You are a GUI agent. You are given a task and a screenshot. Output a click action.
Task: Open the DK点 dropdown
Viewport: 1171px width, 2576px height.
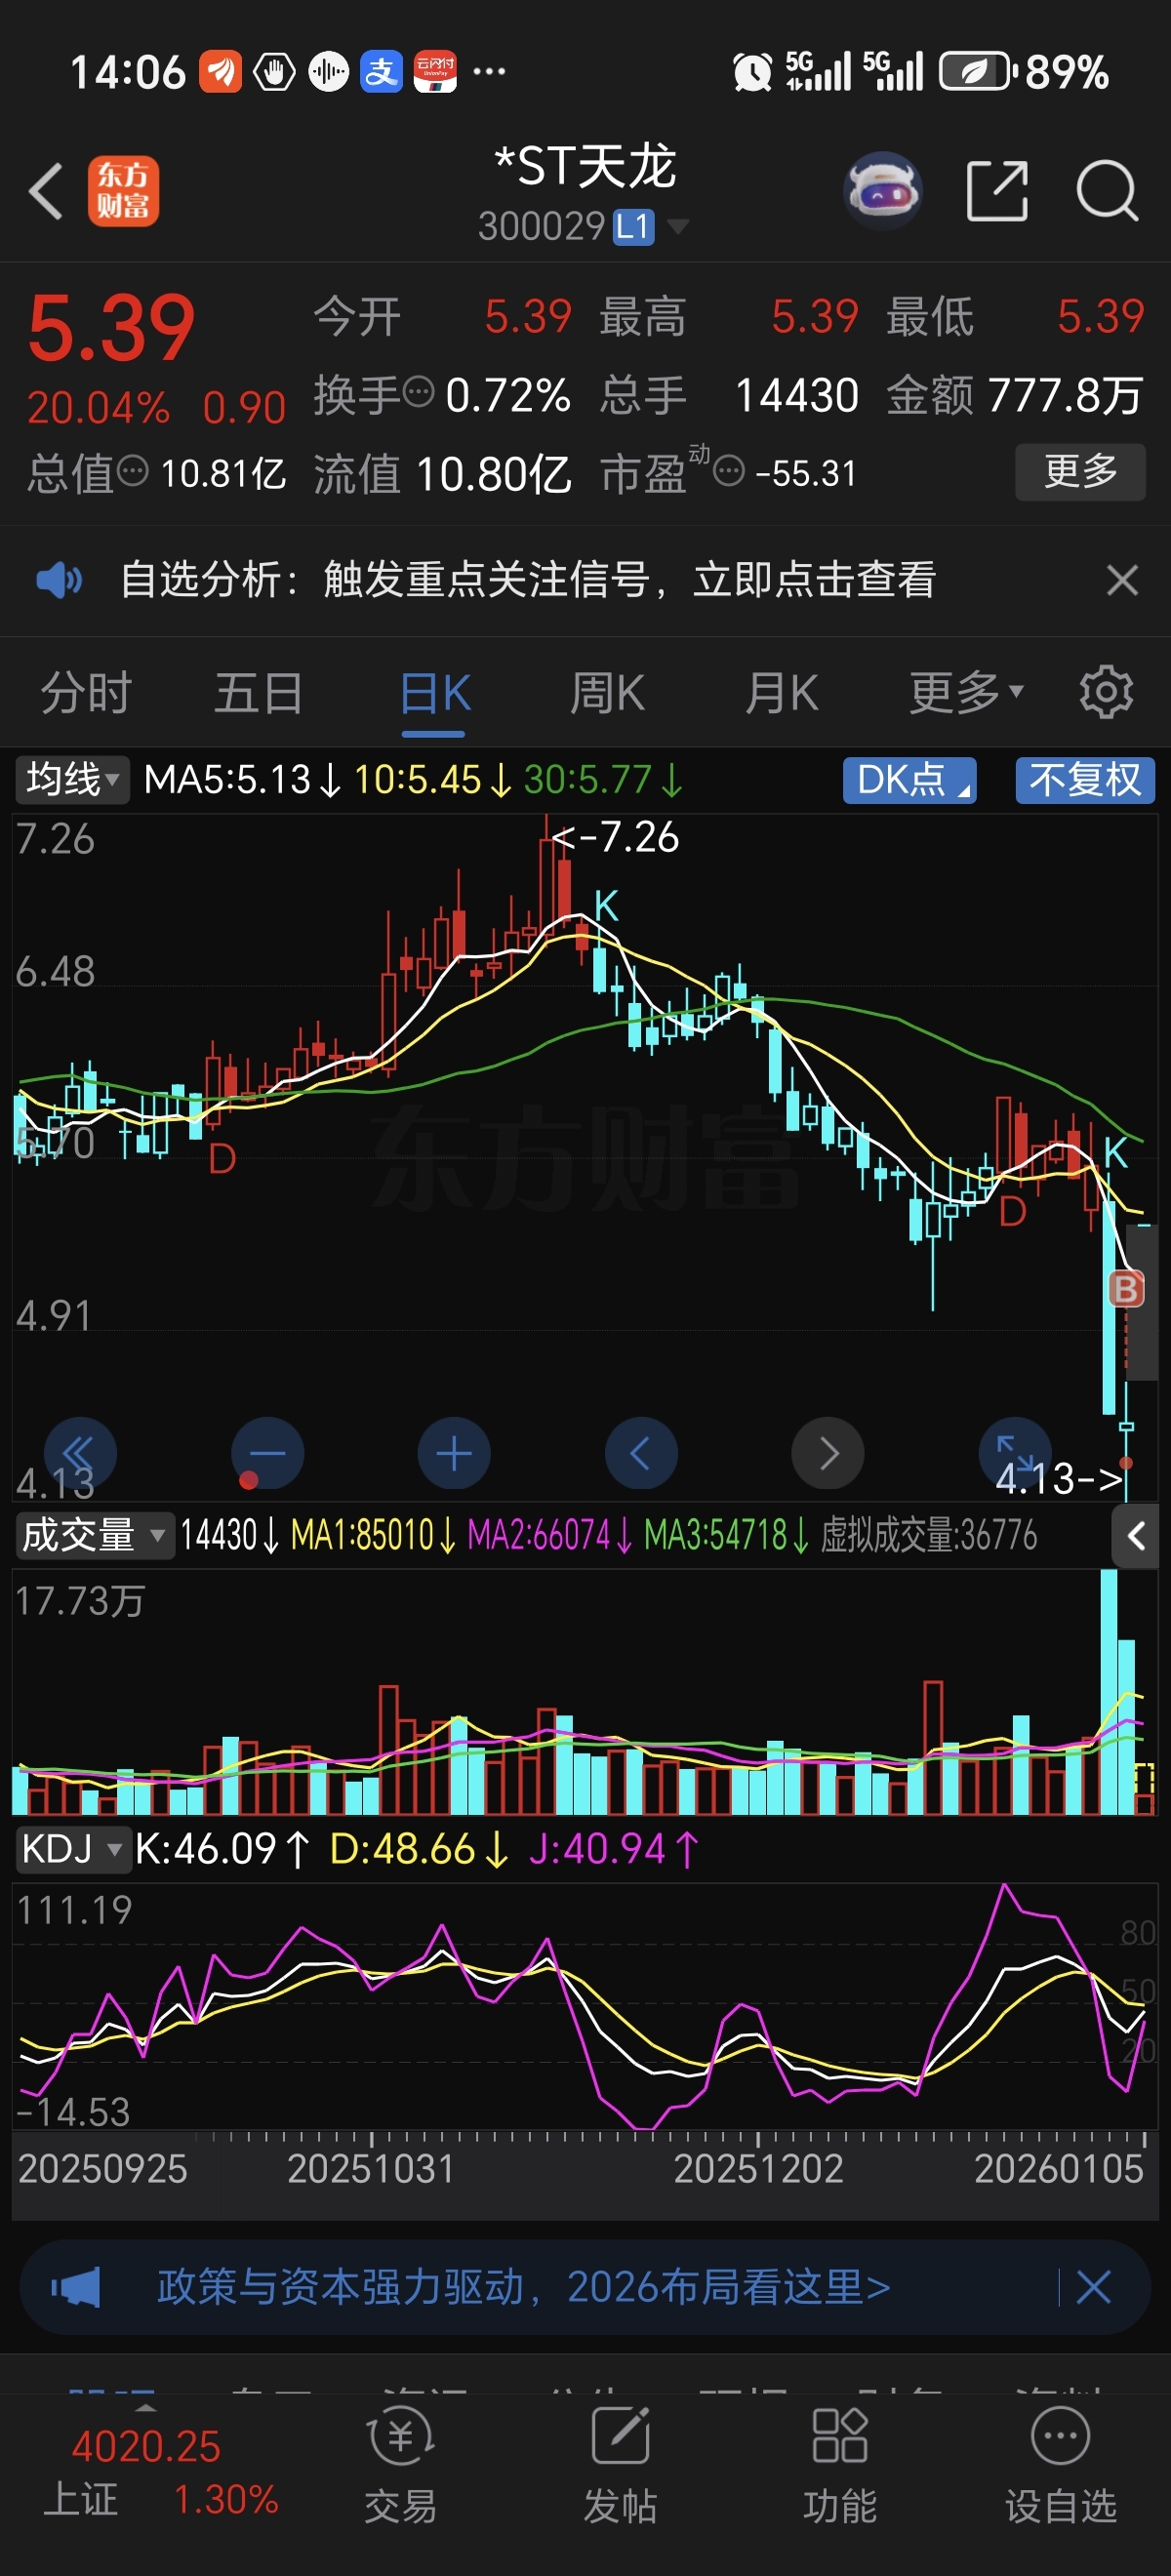click(x=910, y=779)
